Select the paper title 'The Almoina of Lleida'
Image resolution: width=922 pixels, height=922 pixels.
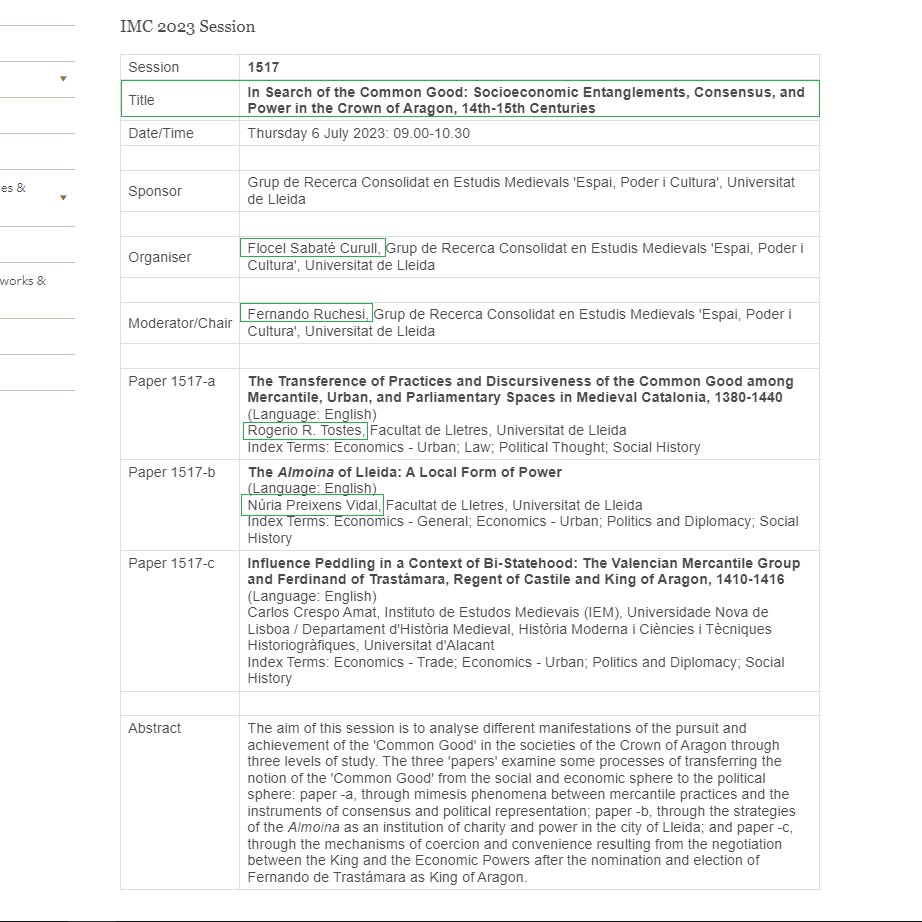pos(405,472)
